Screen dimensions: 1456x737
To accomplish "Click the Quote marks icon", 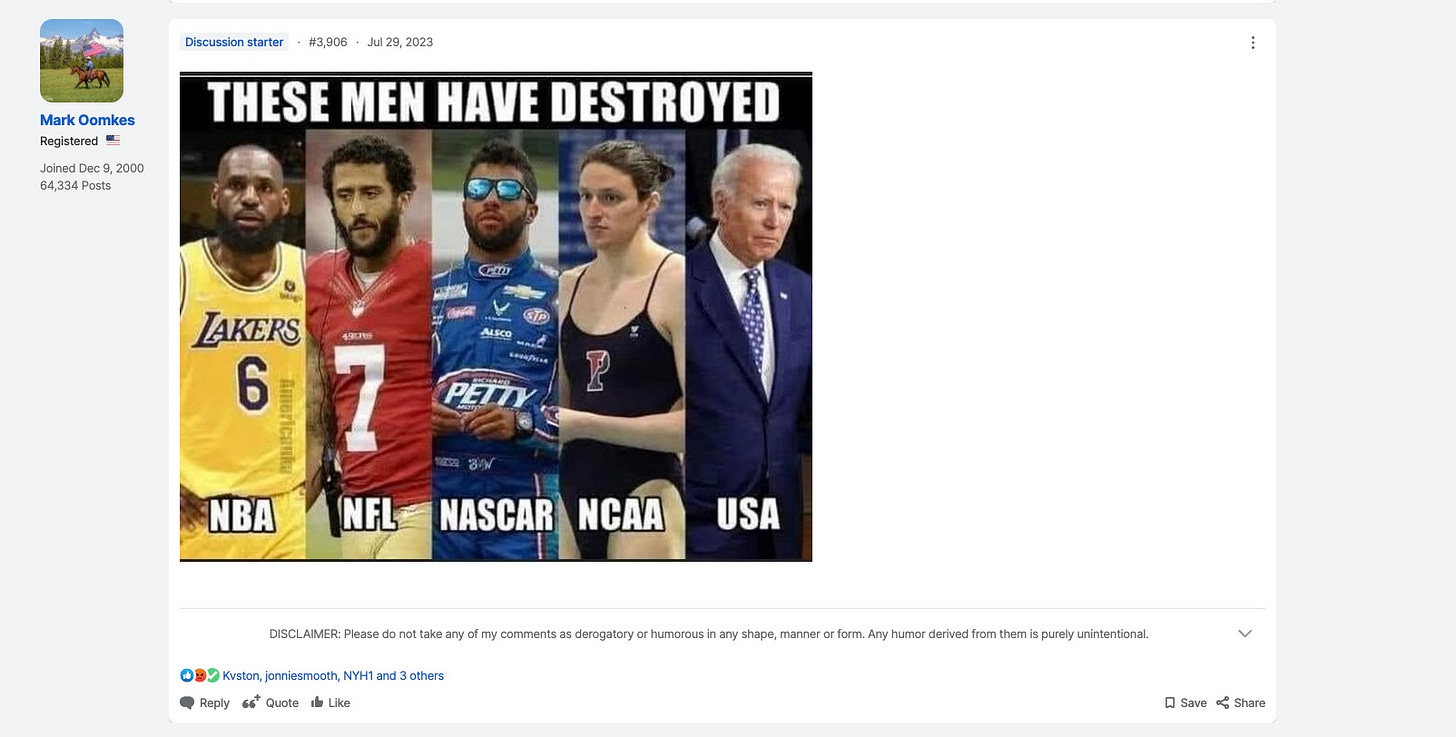I will pyautogui.click(x=252, y=702).
